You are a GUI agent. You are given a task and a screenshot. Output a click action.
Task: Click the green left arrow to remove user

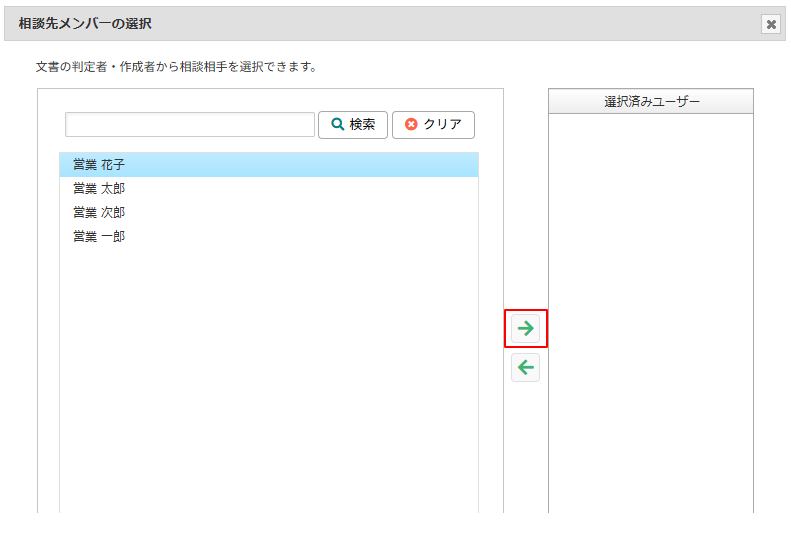526,368
